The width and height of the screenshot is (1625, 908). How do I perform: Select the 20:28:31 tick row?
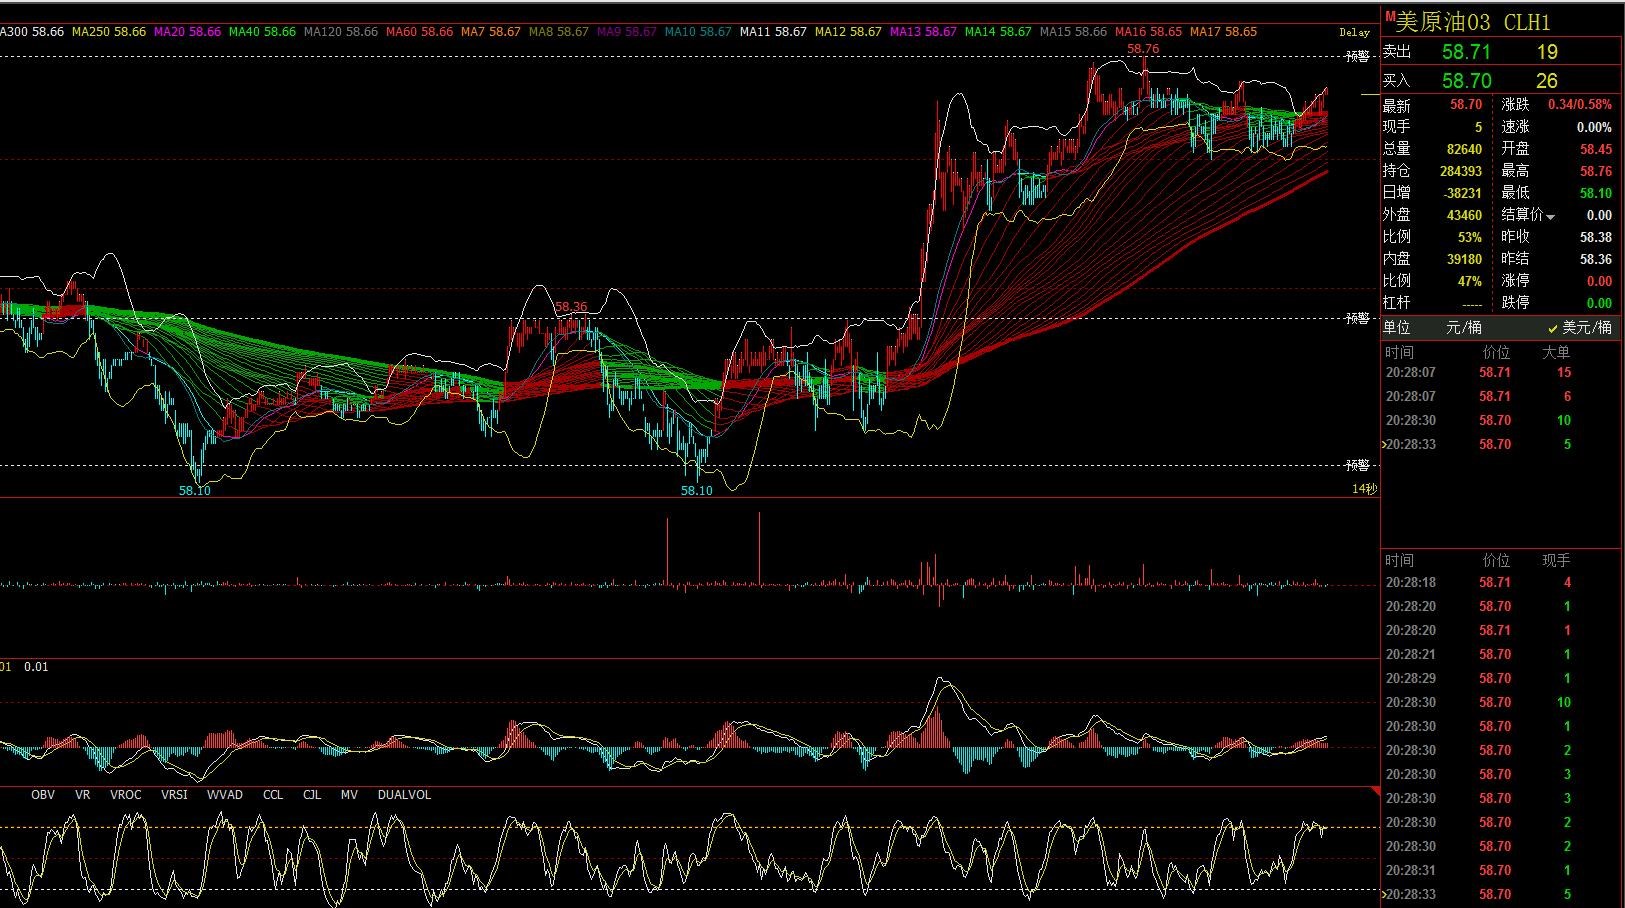(1500, 870)
